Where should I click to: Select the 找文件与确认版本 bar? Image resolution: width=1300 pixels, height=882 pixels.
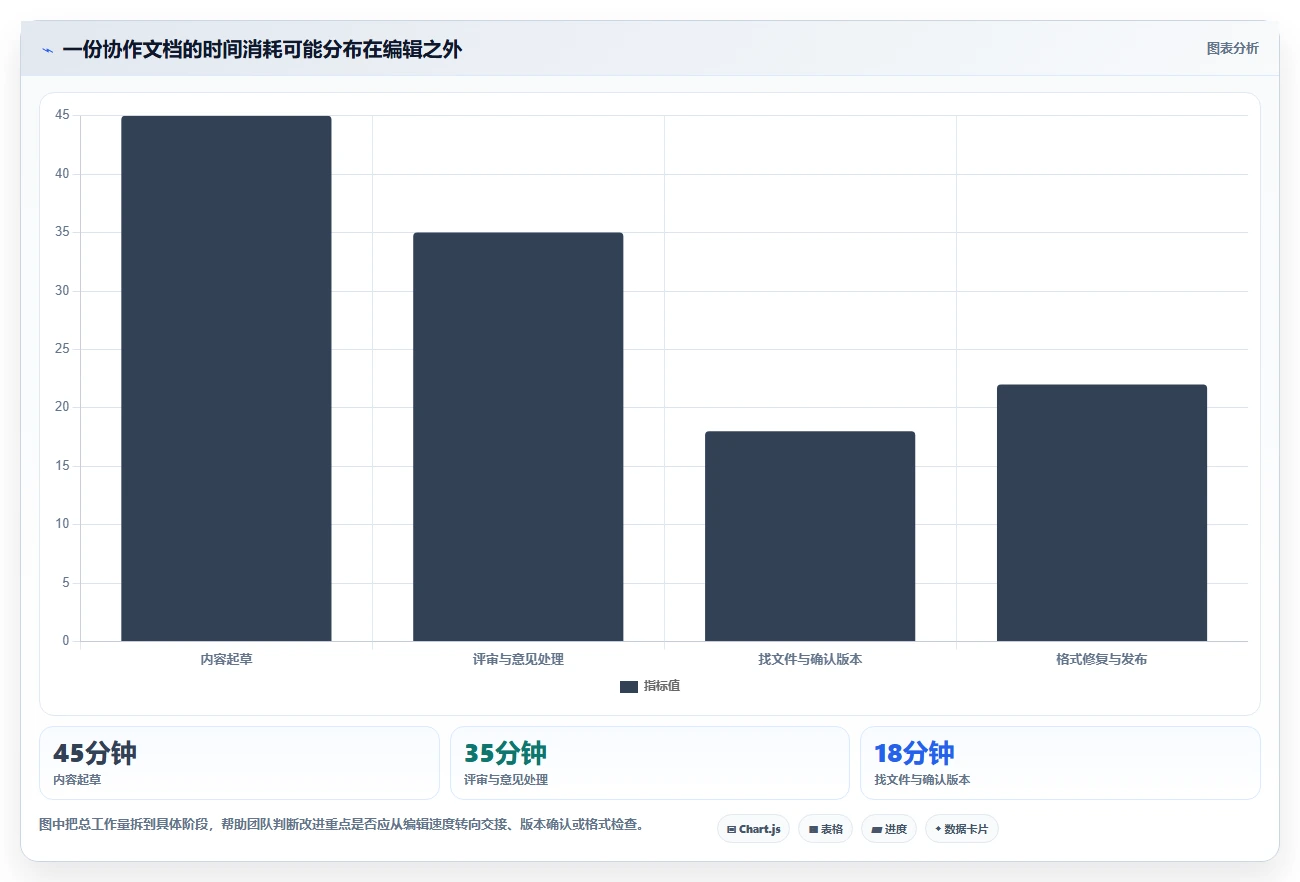(810, 536)
